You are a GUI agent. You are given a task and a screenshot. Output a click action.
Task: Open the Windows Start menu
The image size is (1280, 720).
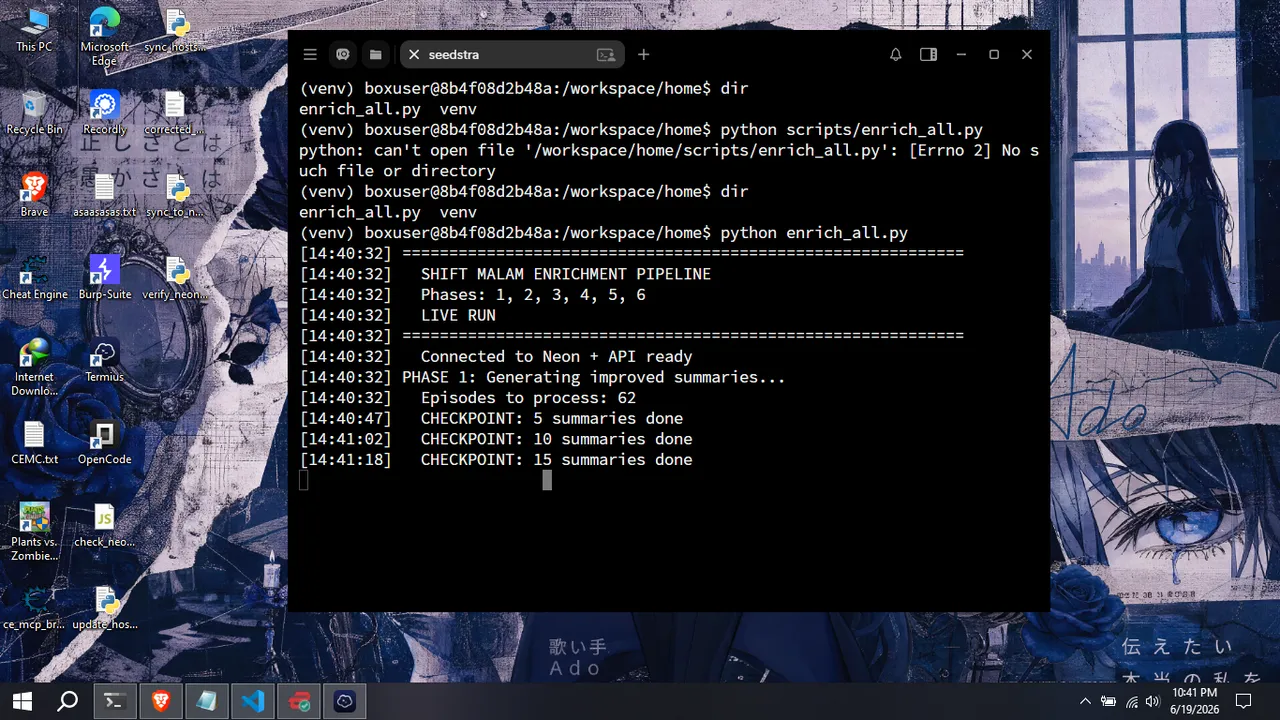point(22,702)
